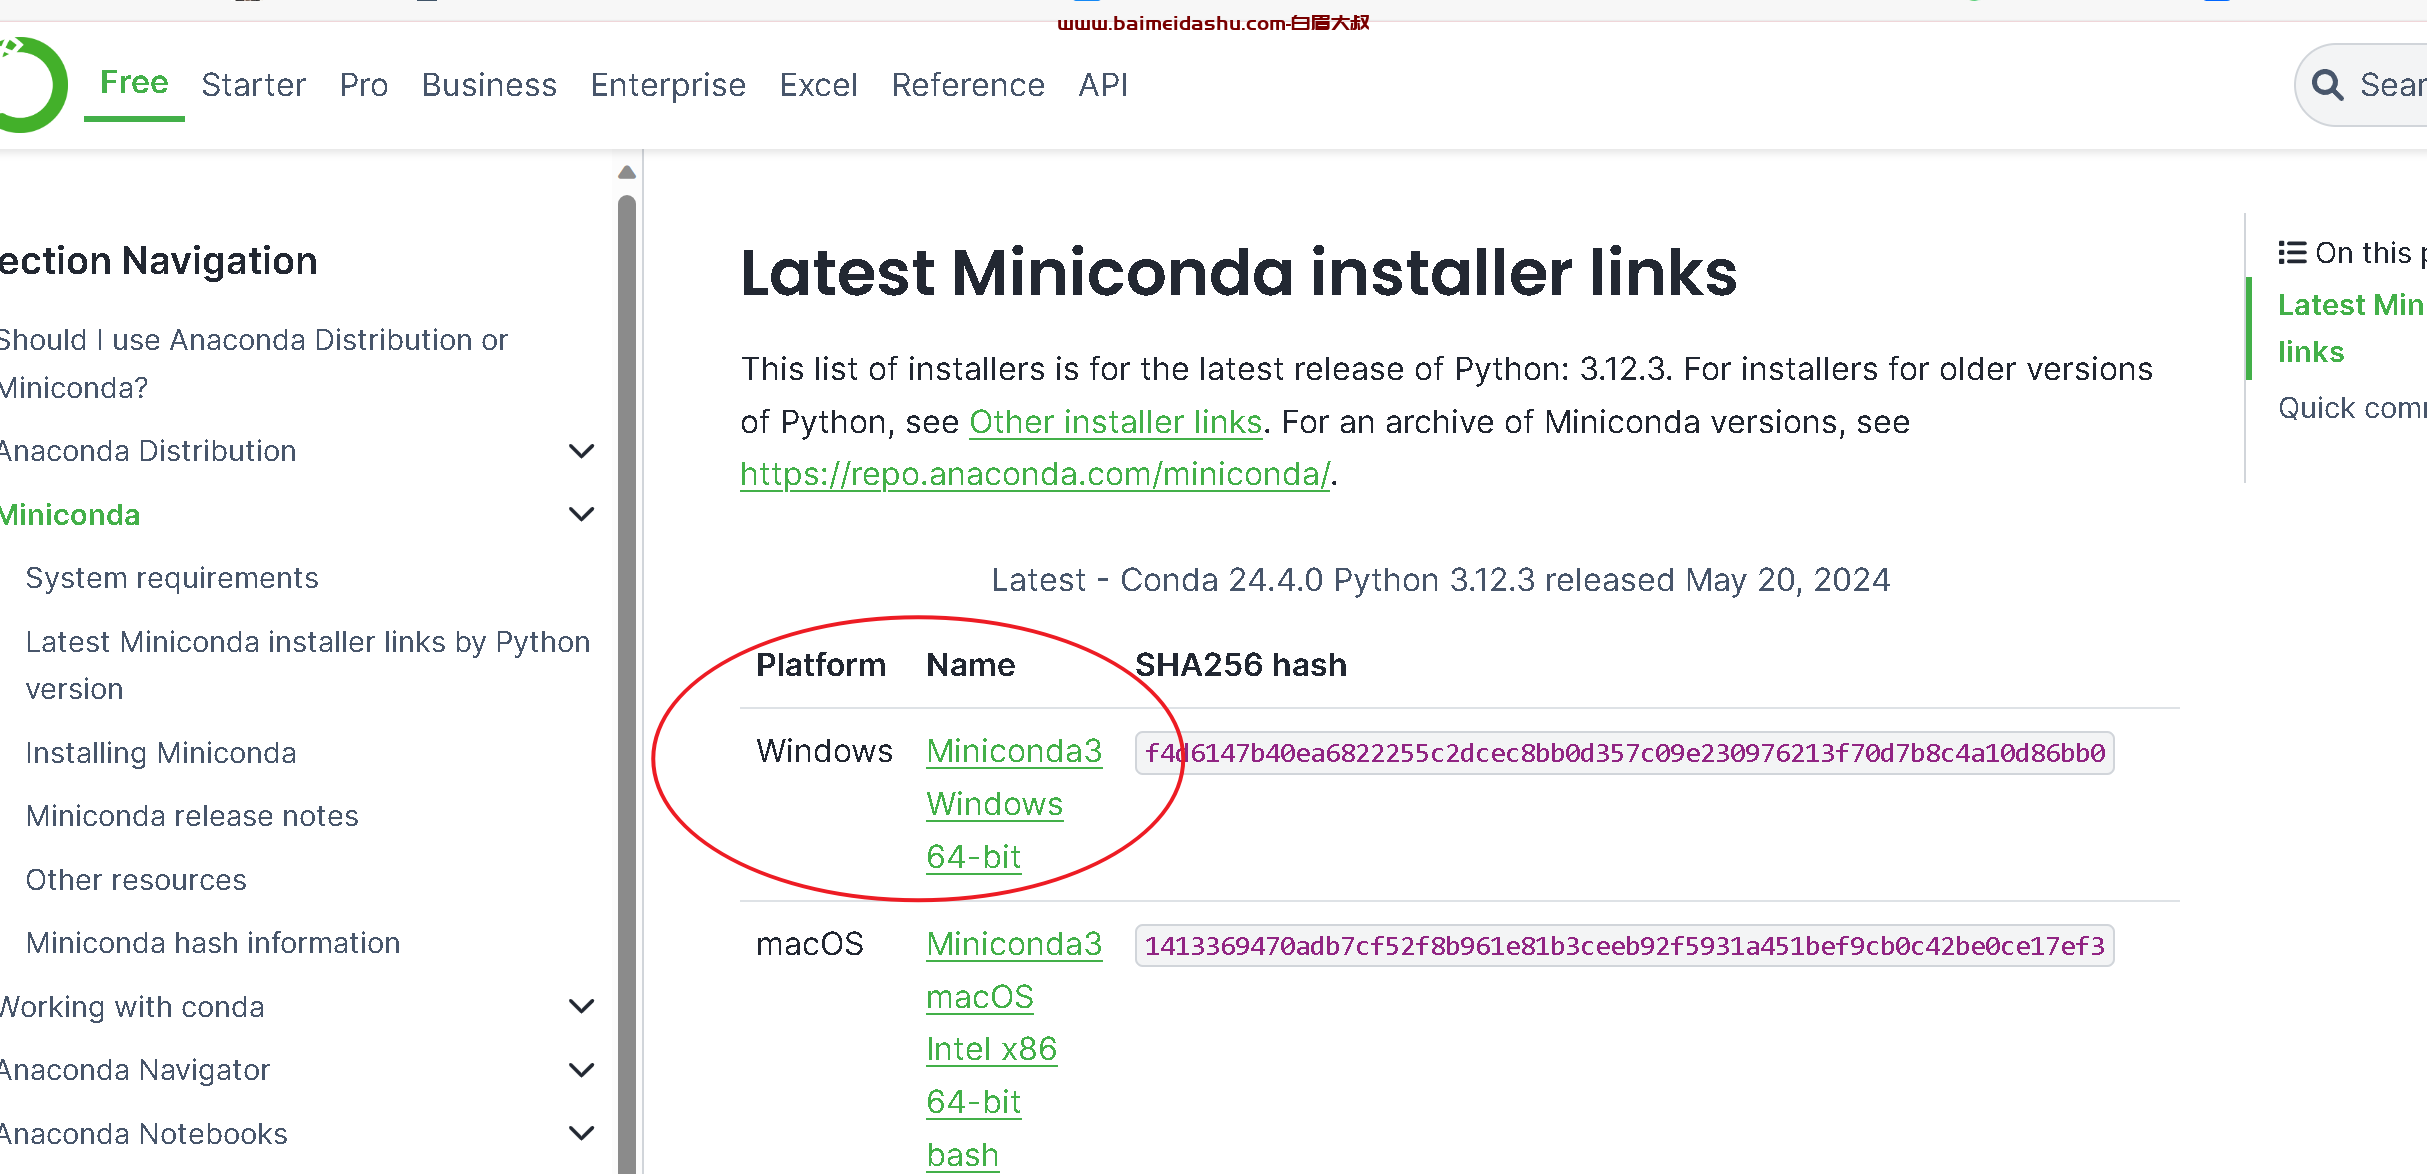Click the Windows platform cell

tap(824, 751)
